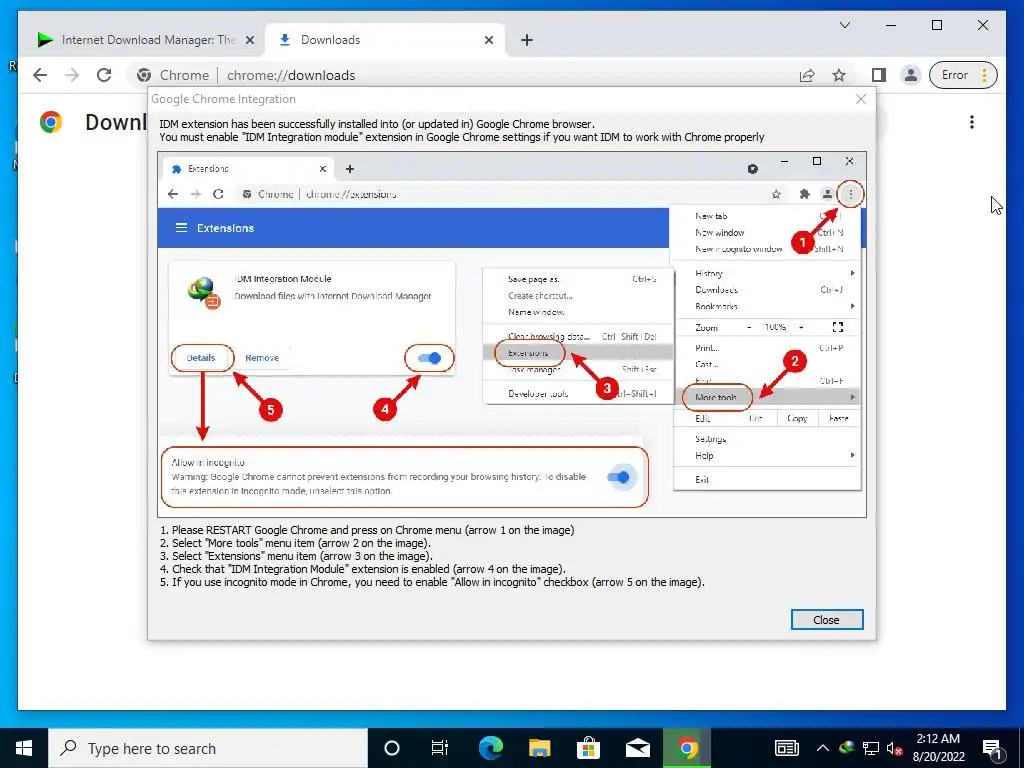1024x768 pixels.
Task: Close the Google Chrome Integration dialog with X
Action: pyautogui.click(x=861, y=99)
